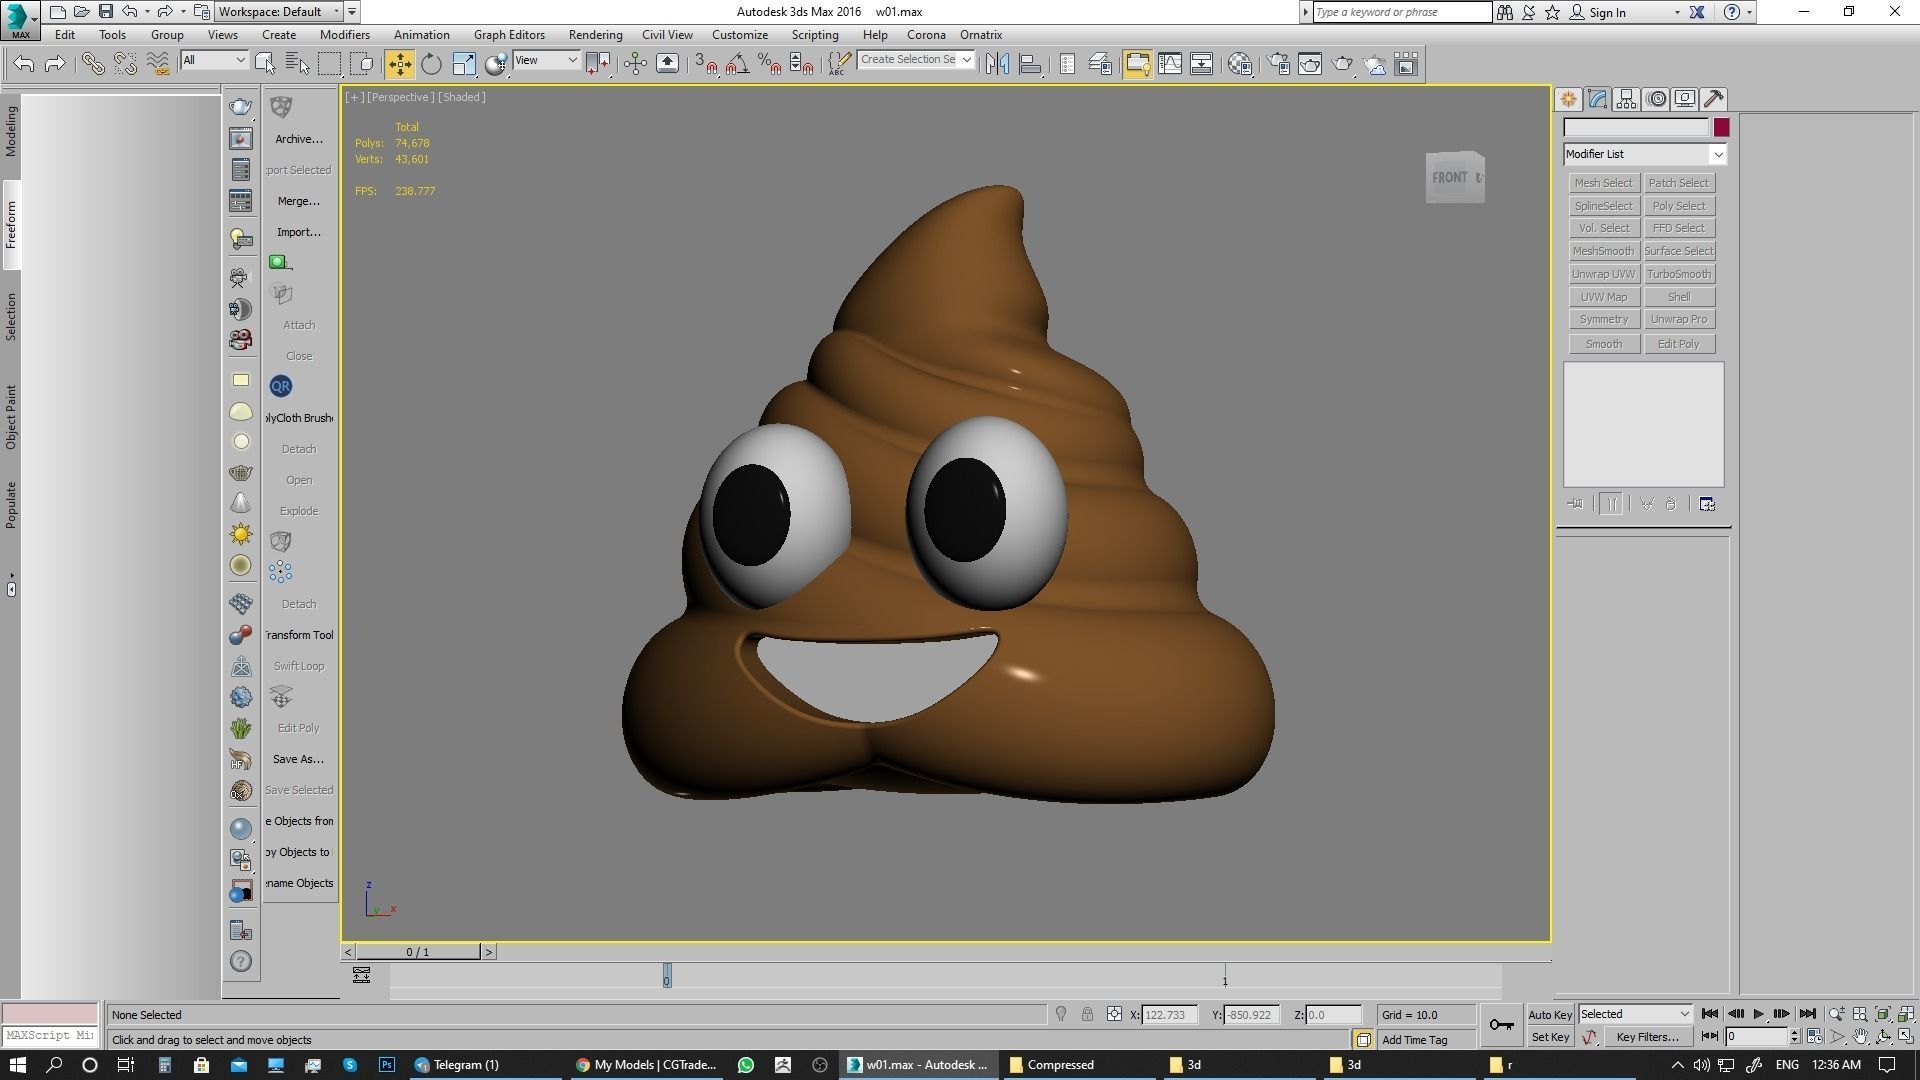1920x1080 pixels.
Task: Open the Material Editor
Action: point(1240,64)
